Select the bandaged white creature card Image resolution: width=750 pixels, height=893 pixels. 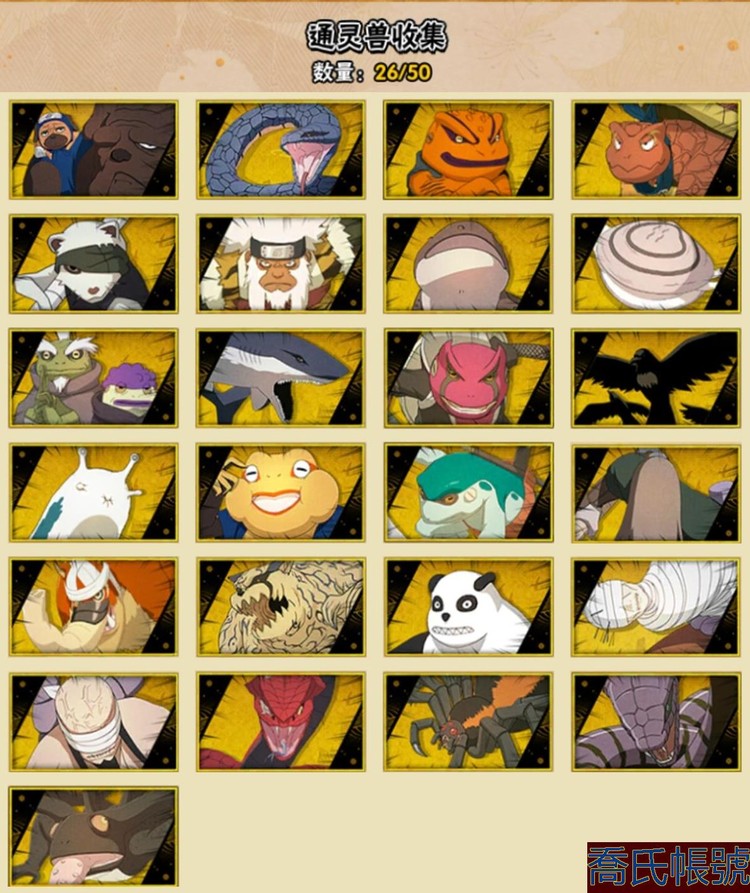pyautogui.click(x=656, y=607)
